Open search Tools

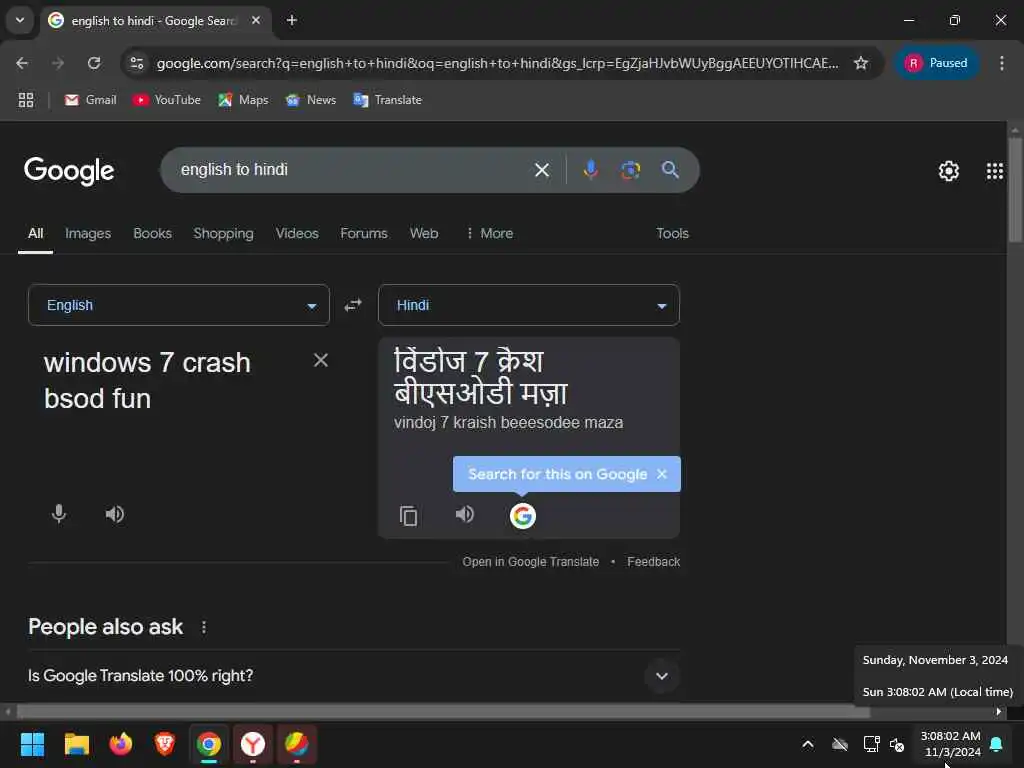(672, 233)
